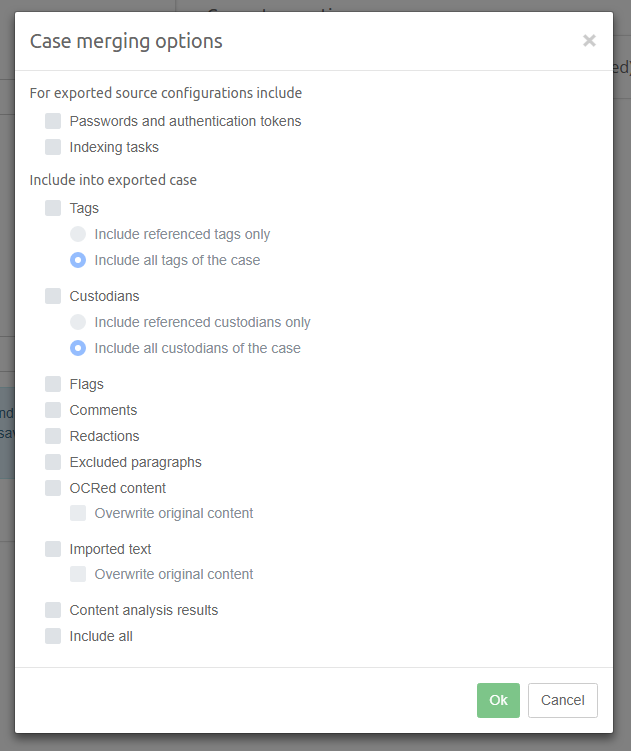Click the Cancel button

(562, 700)
